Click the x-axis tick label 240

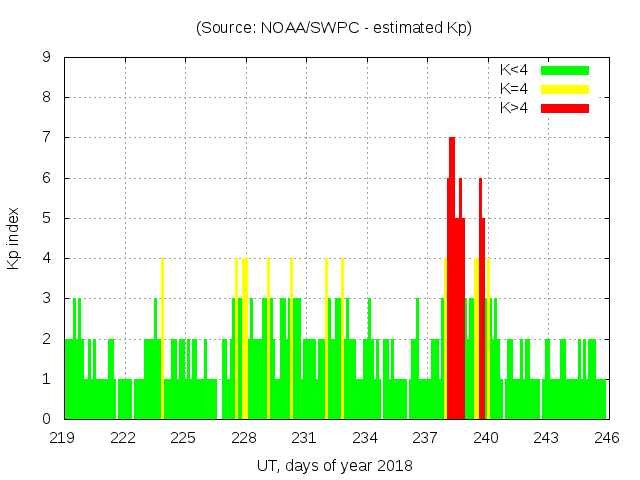486,437
